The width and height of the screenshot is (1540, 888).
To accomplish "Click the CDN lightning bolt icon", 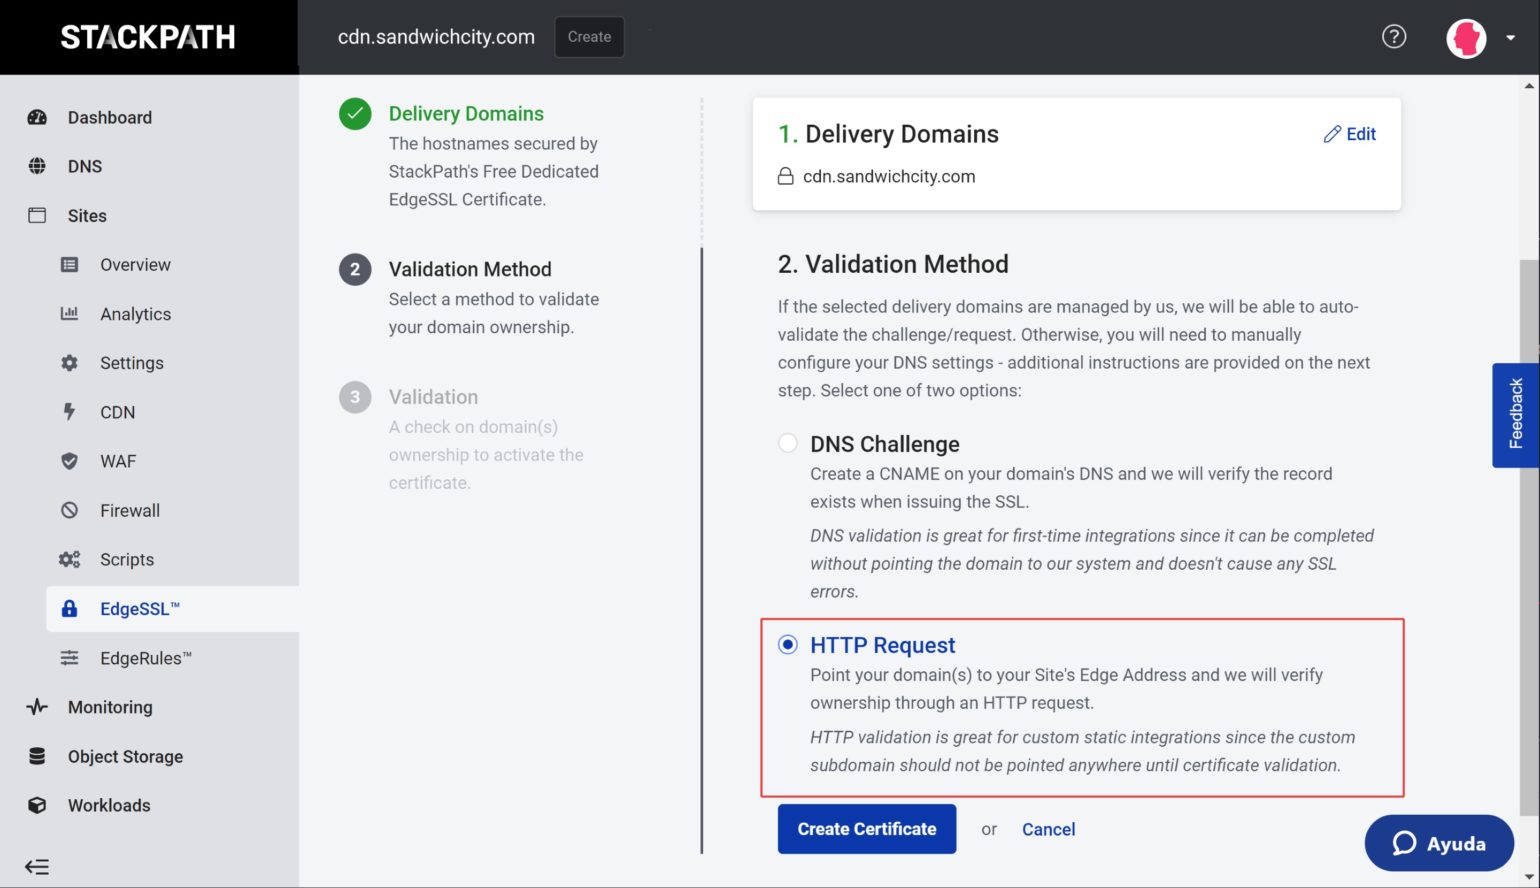I will click(x=69, y=411).
